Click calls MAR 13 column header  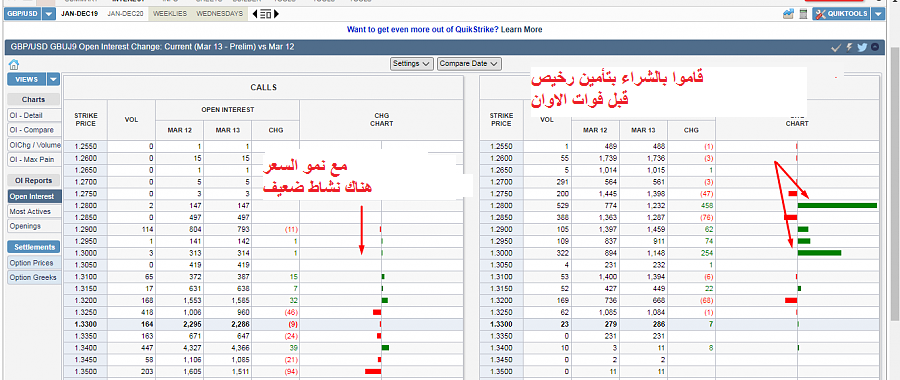point(228,130)
